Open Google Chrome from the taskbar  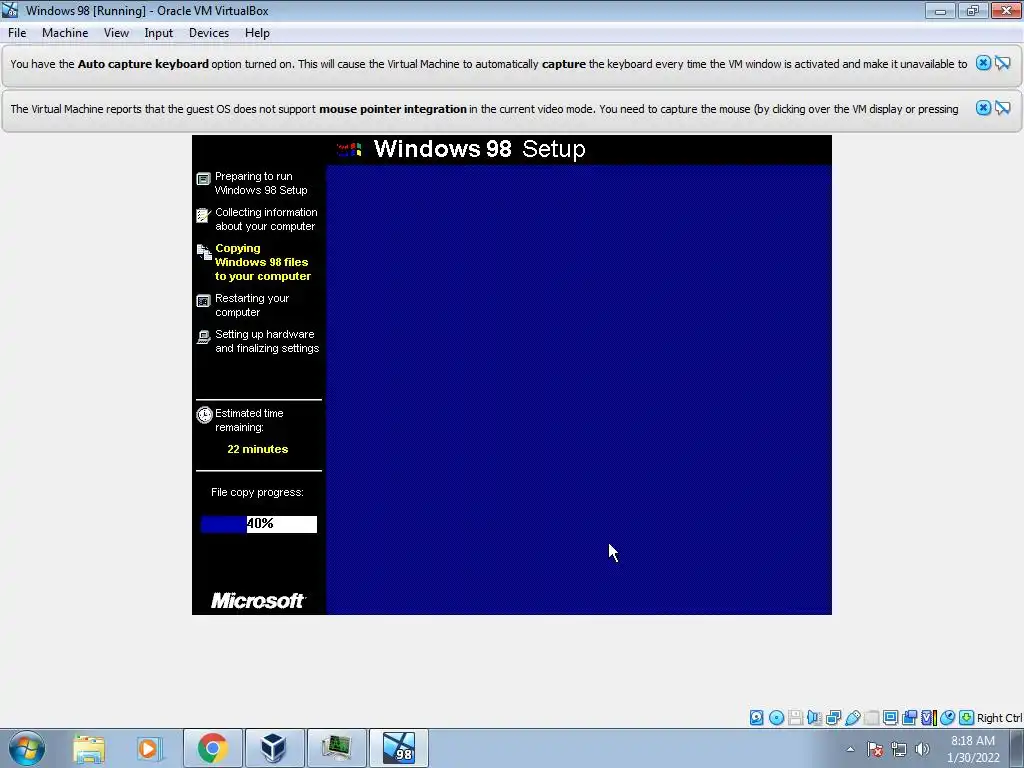pos(212,748)
